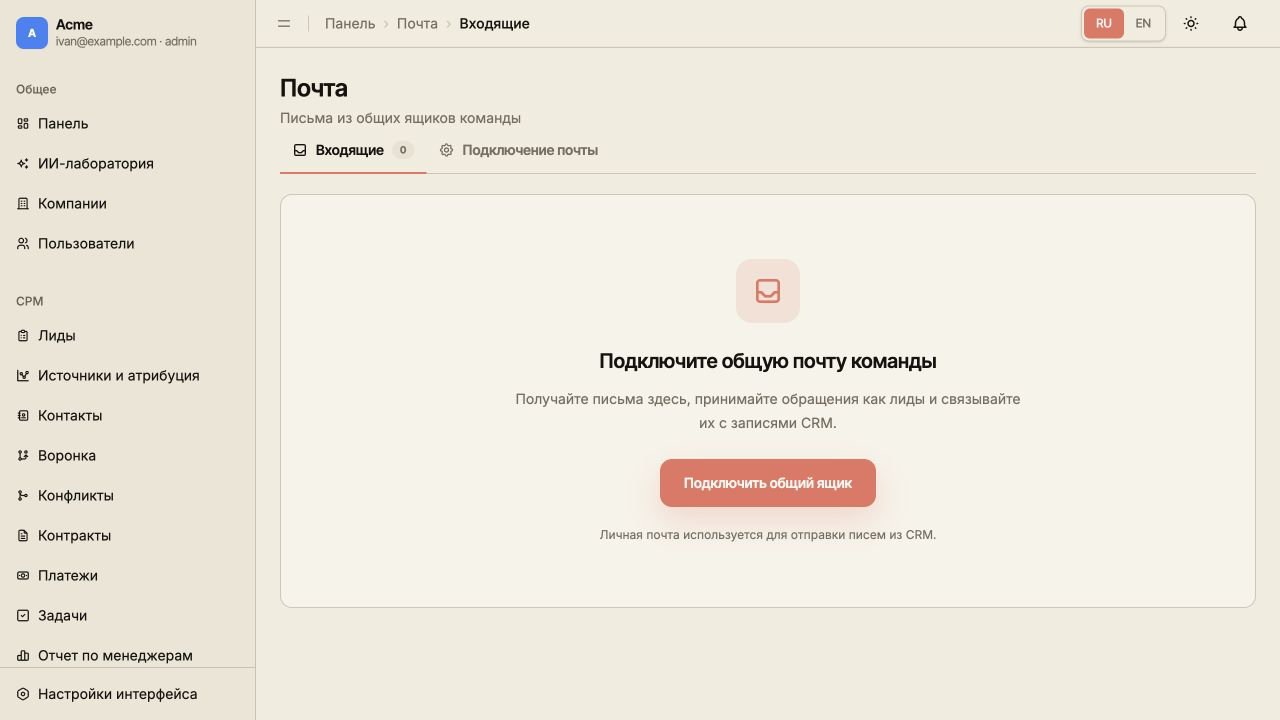Image resolution: width=1280 pixels, height=720 pixels.
Task: Click the Лиды clipboard icon
Action: 23,336
